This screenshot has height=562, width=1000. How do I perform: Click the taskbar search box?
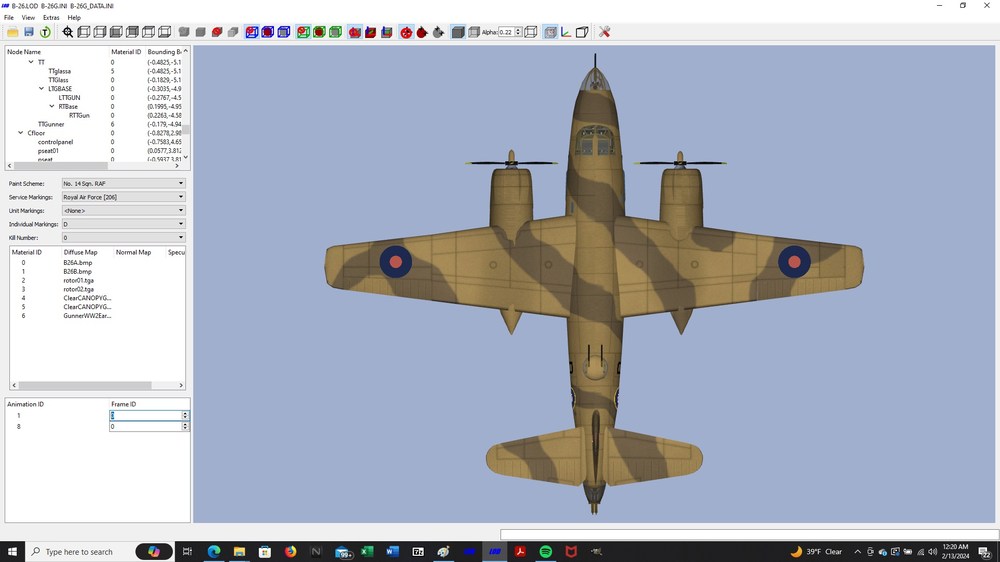pyautogui.click(x=79, y=552)
